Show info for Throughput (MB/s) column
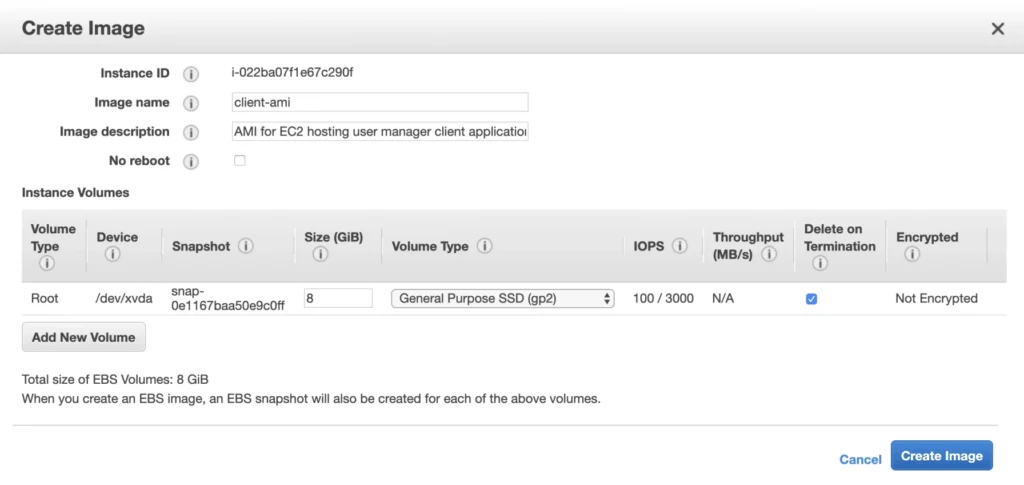Screen dimensions: 1024x485 (x=769, y=255)
